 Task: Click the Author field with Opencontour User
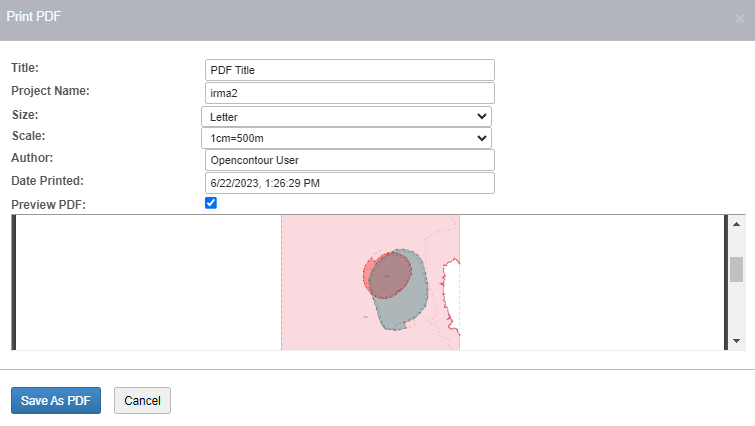[349, 160]
